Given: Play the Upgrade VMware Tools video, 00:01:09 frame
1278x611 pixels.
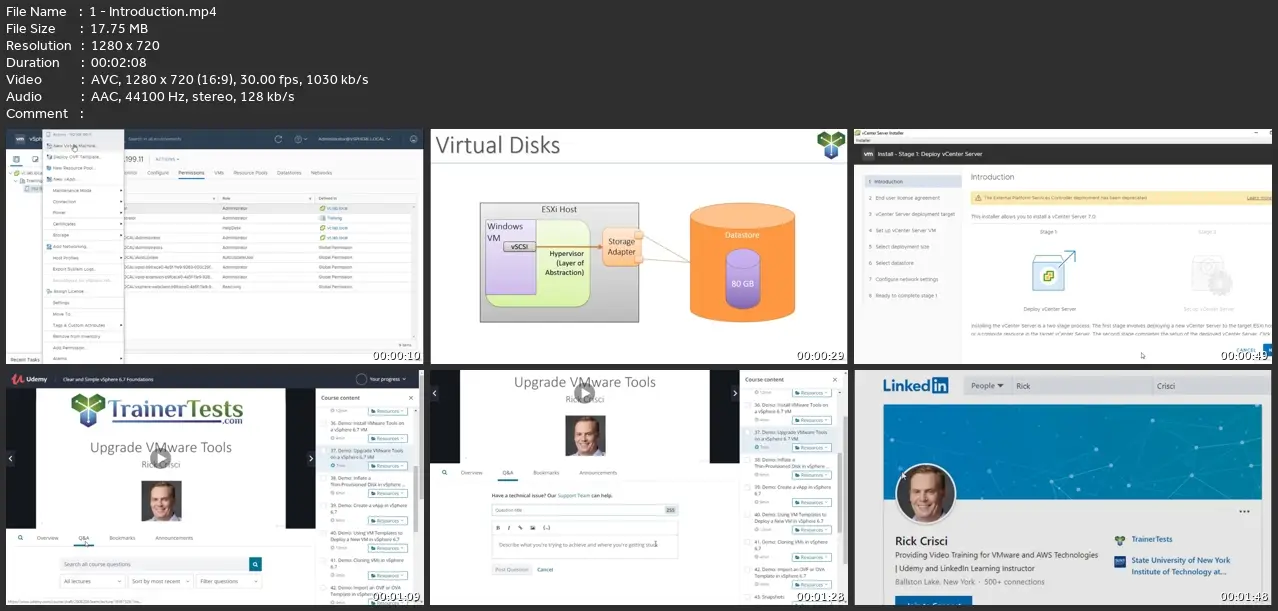Looking at the screenshot, I should 160,460.
